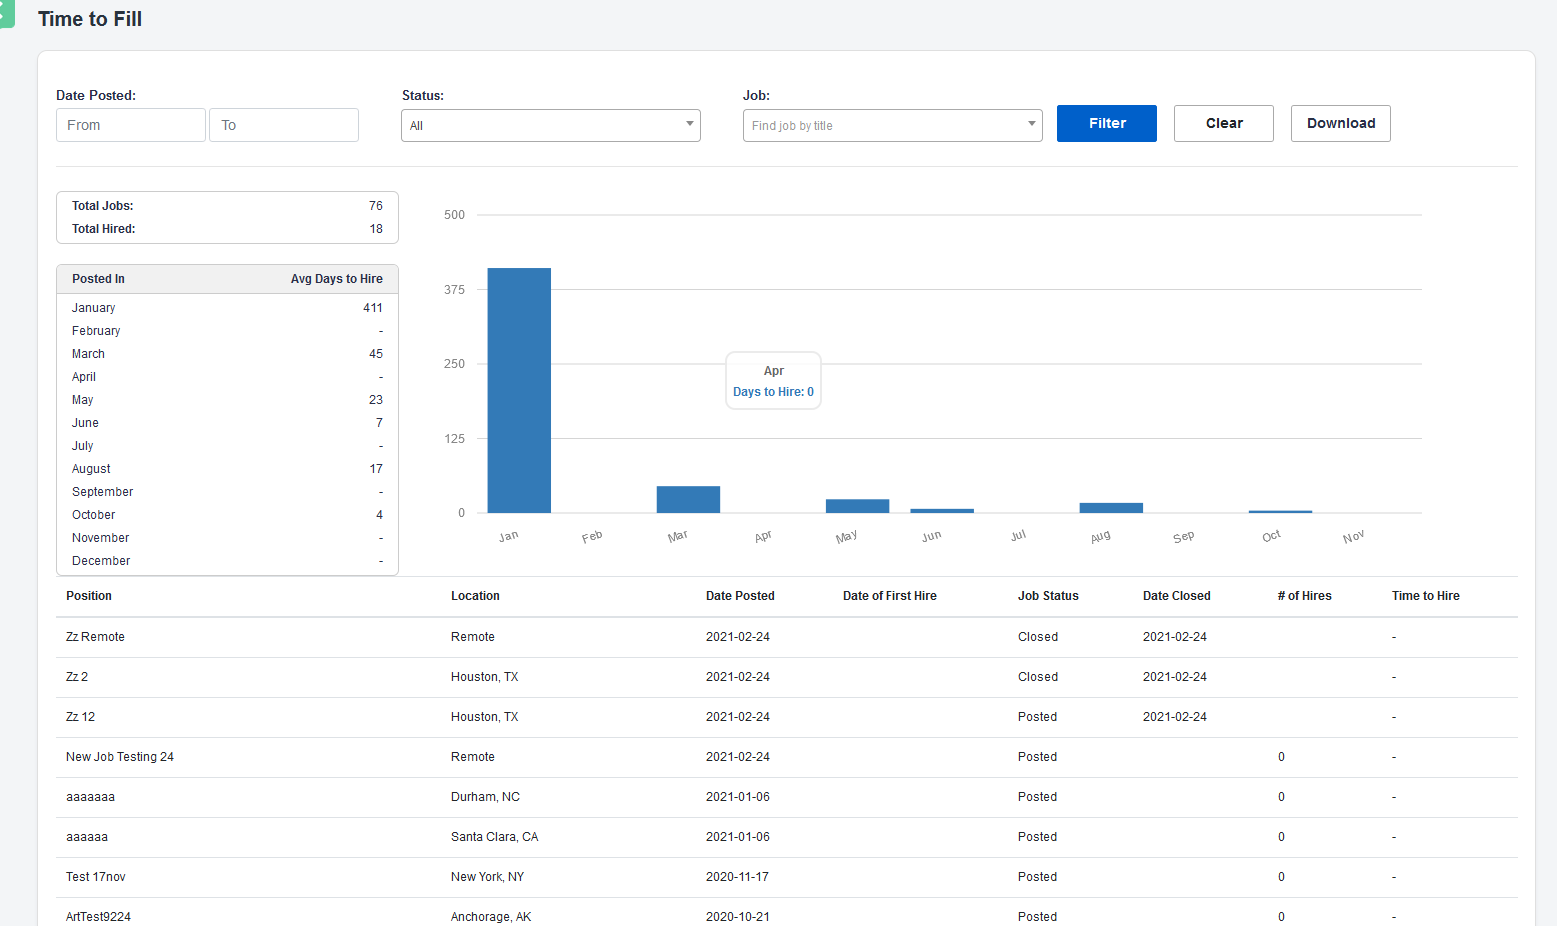Select the October row in Avg Days to Hire

click(93, 514)
